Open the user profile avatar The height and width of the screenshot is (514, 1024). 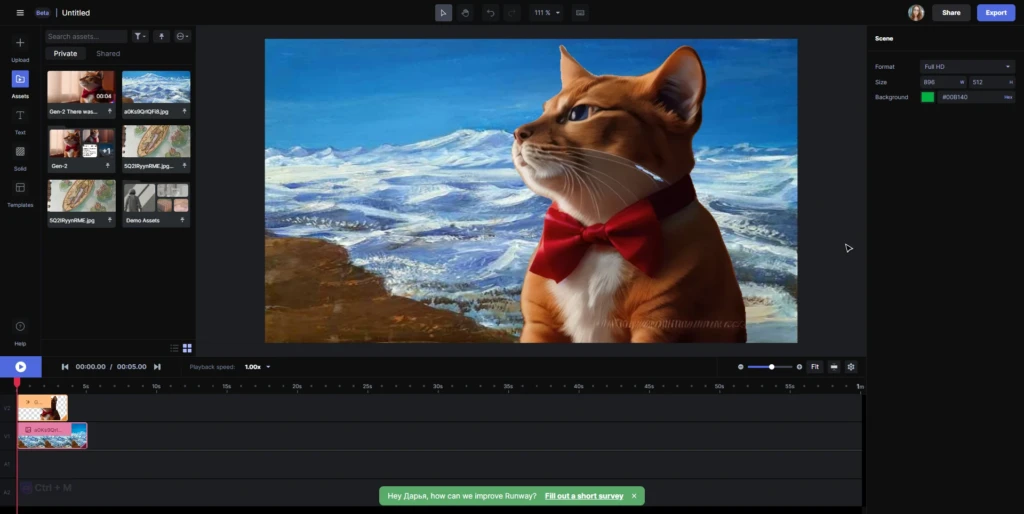pyautogui.click(x=916, y=12)
